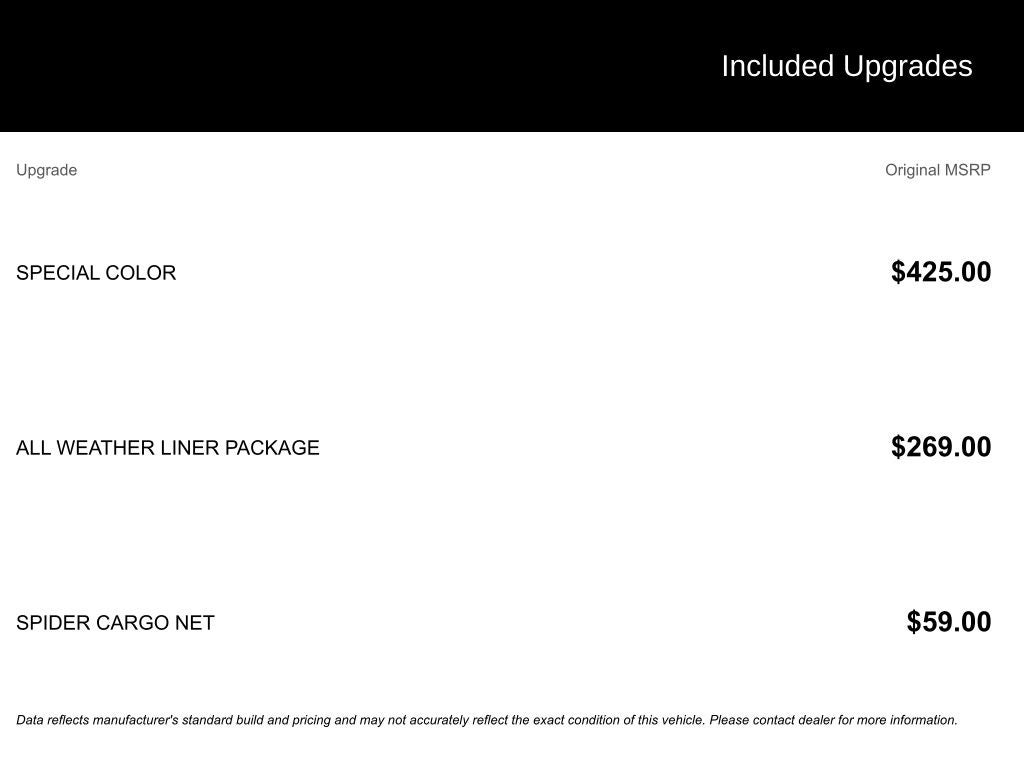Select the ALL WEATHER LINER PACKAGE label
Screen dimensions: 1024x768
tap(168, 448)
